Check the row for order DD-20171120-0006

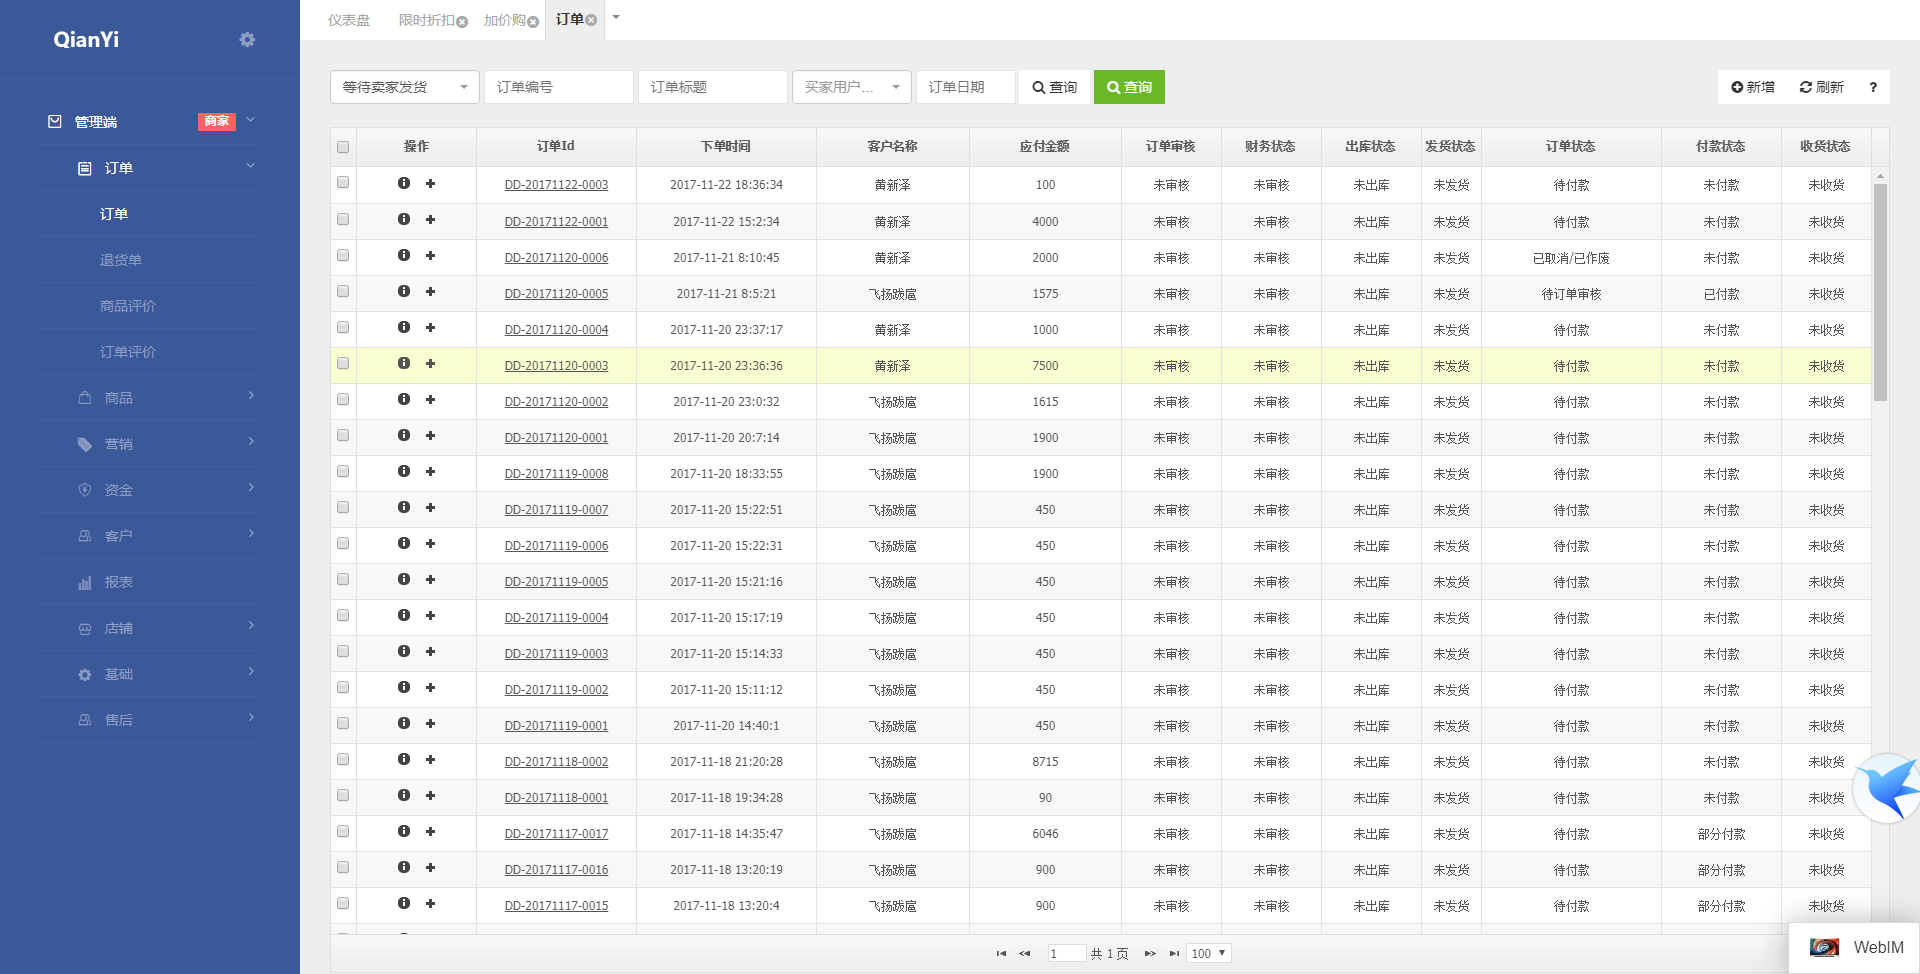coord(343,254)
